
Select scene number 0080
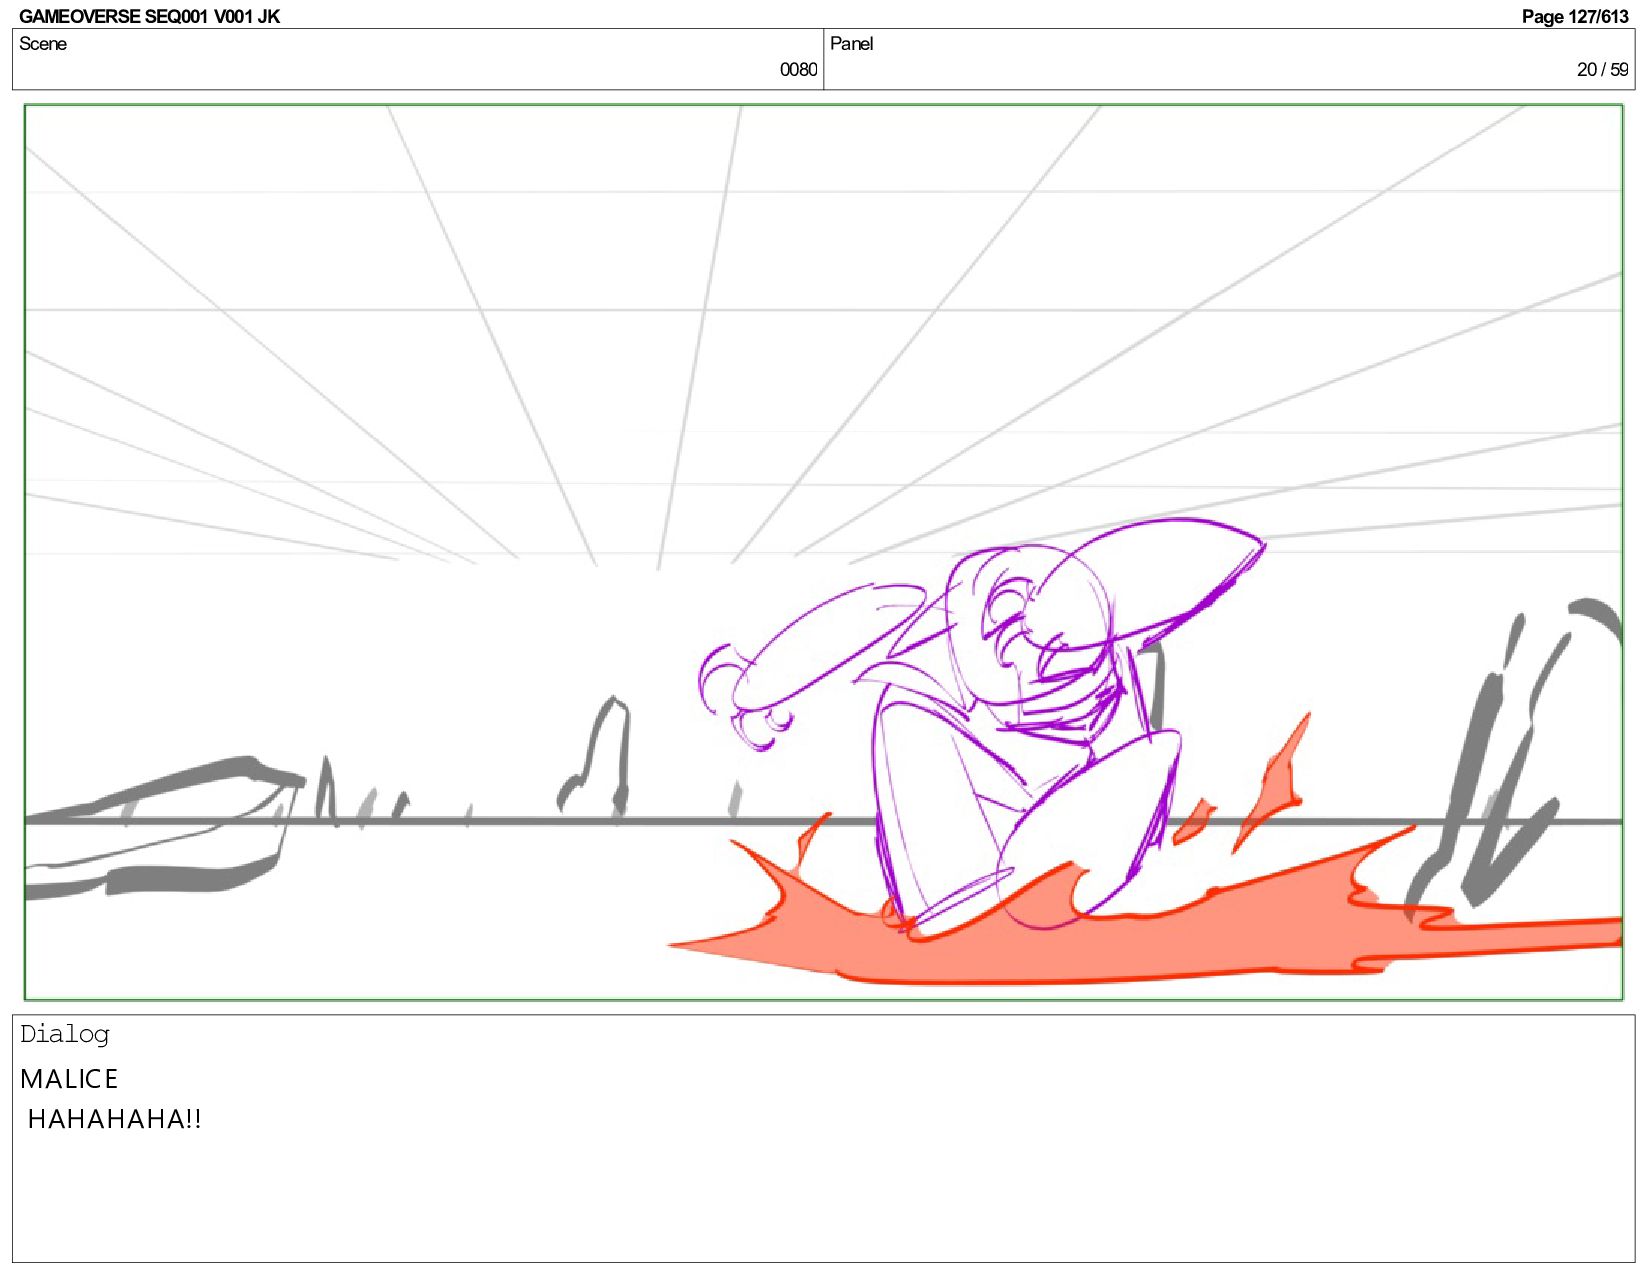[798, 69]
